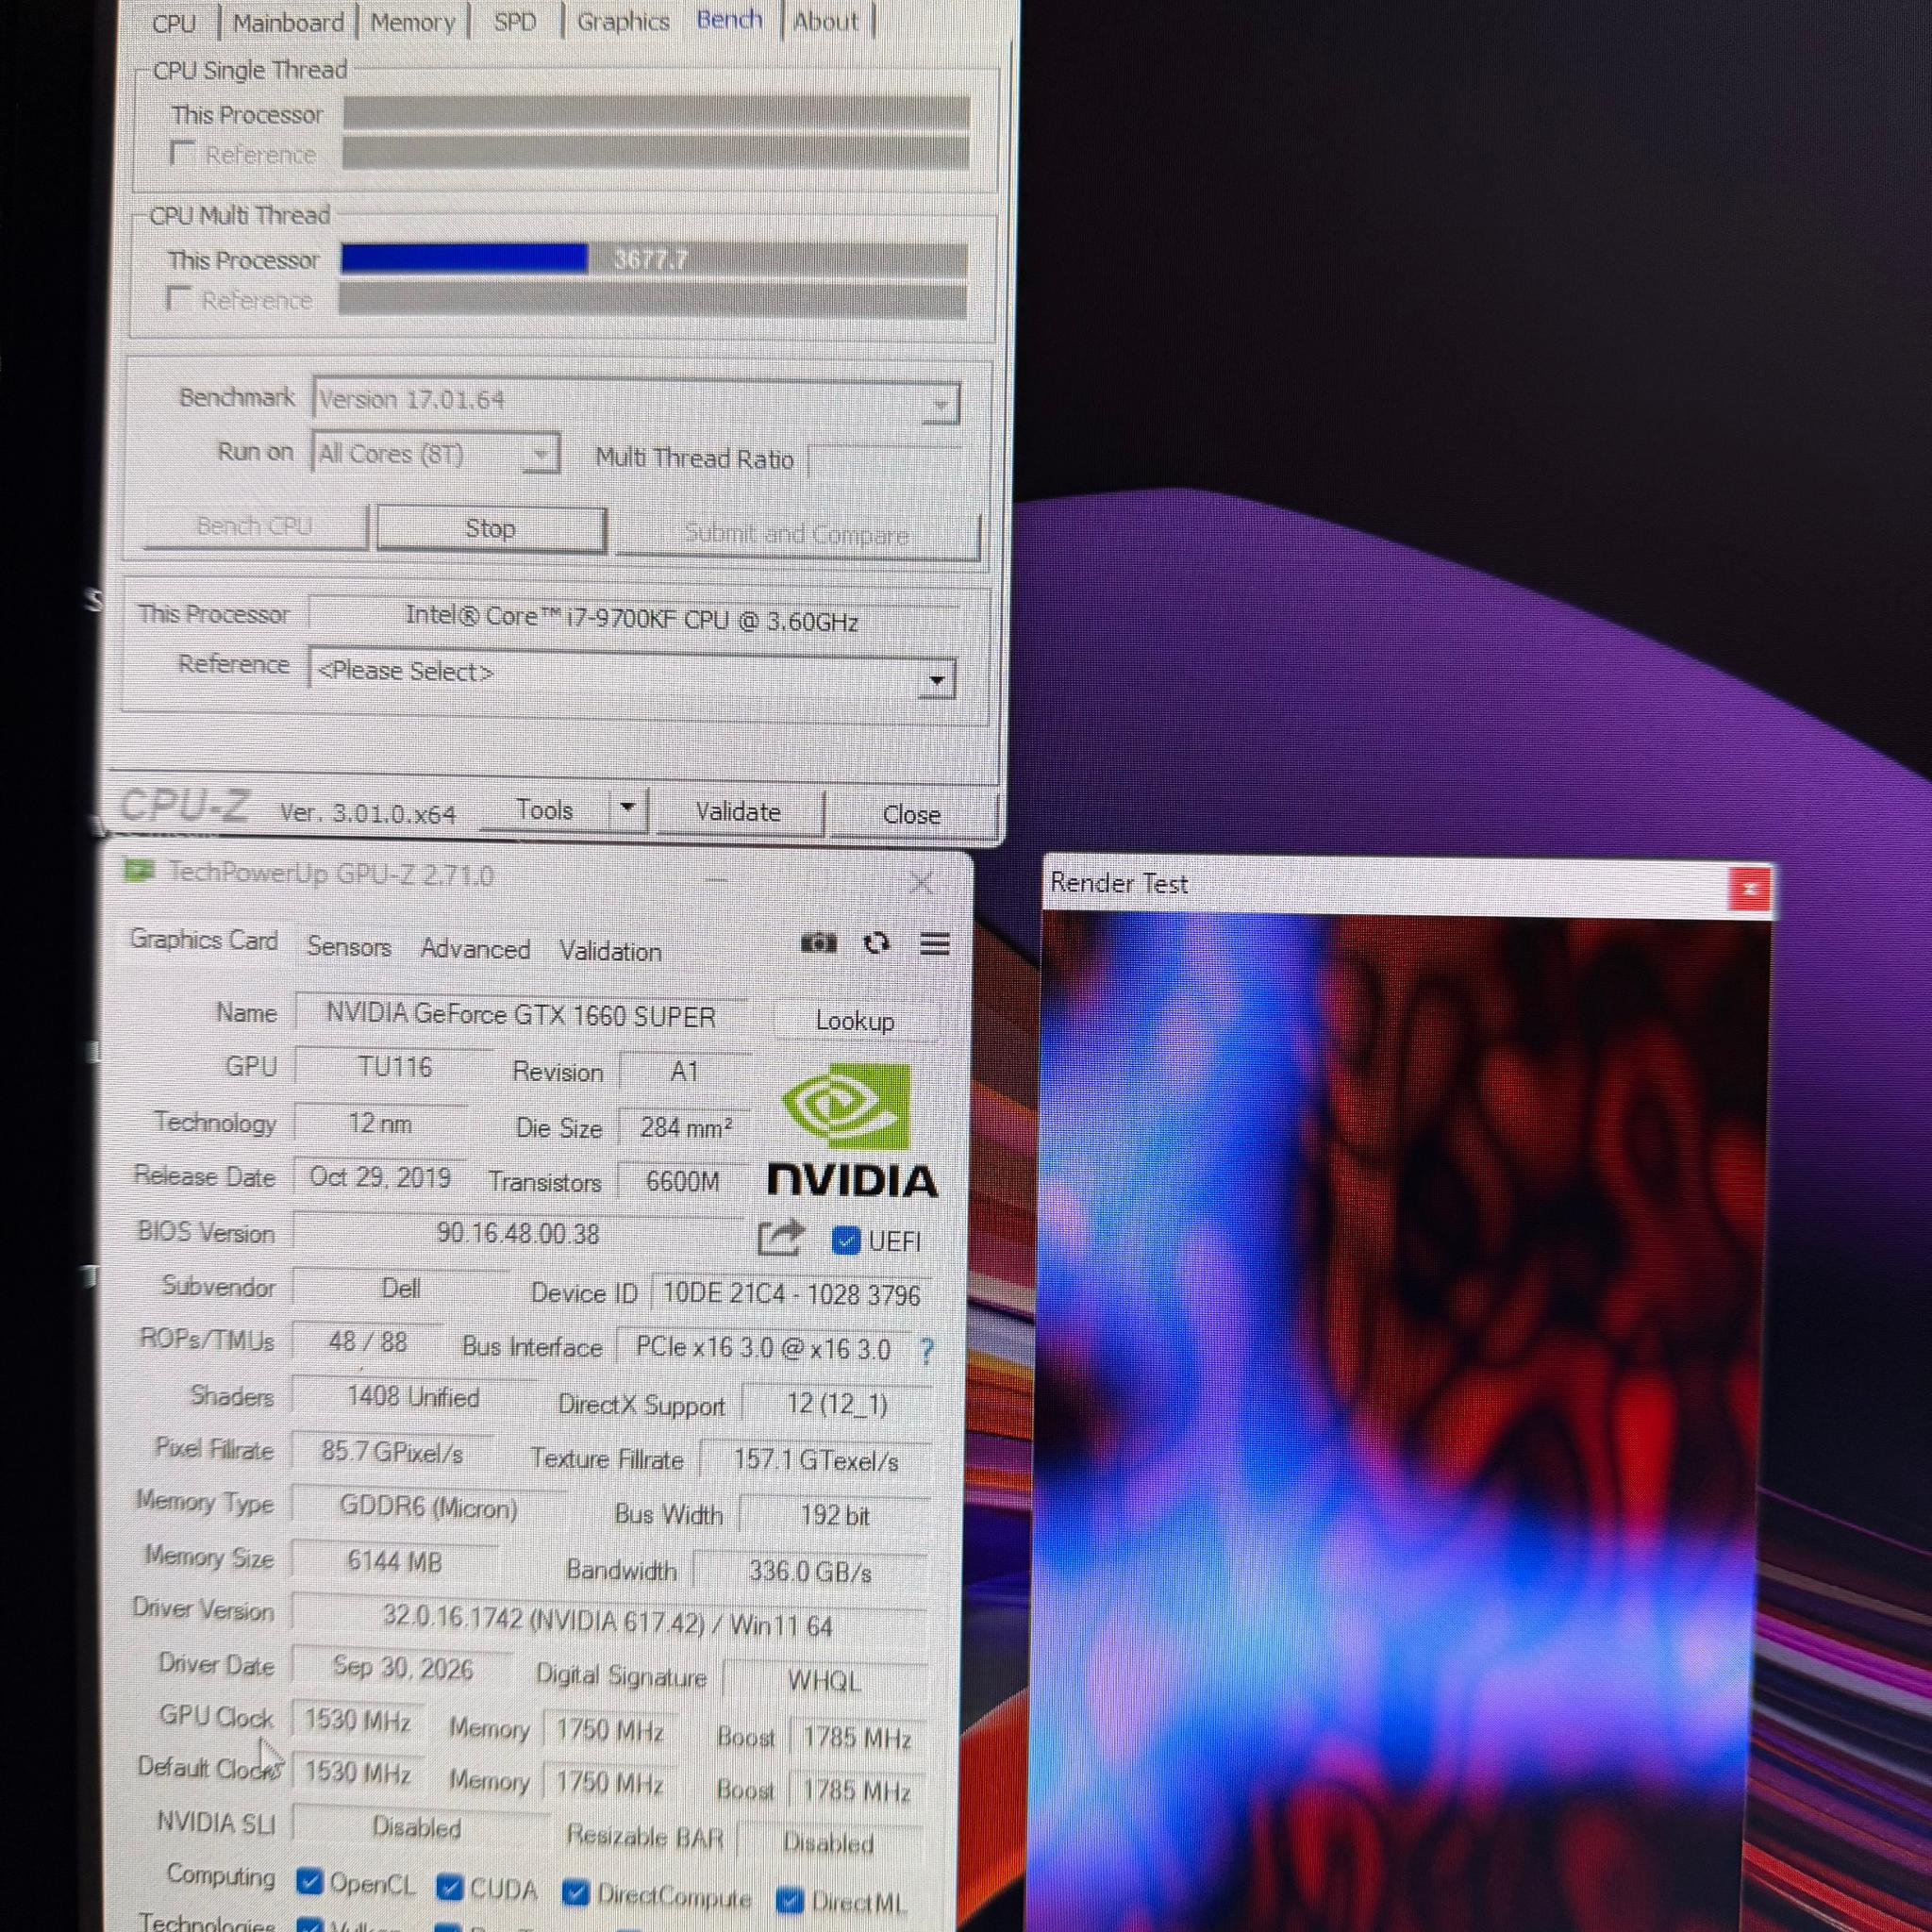Switch to the Memory tab in CPU-Z
This screenshot has width=1932, height=1932.
click(x=413, y=22)
